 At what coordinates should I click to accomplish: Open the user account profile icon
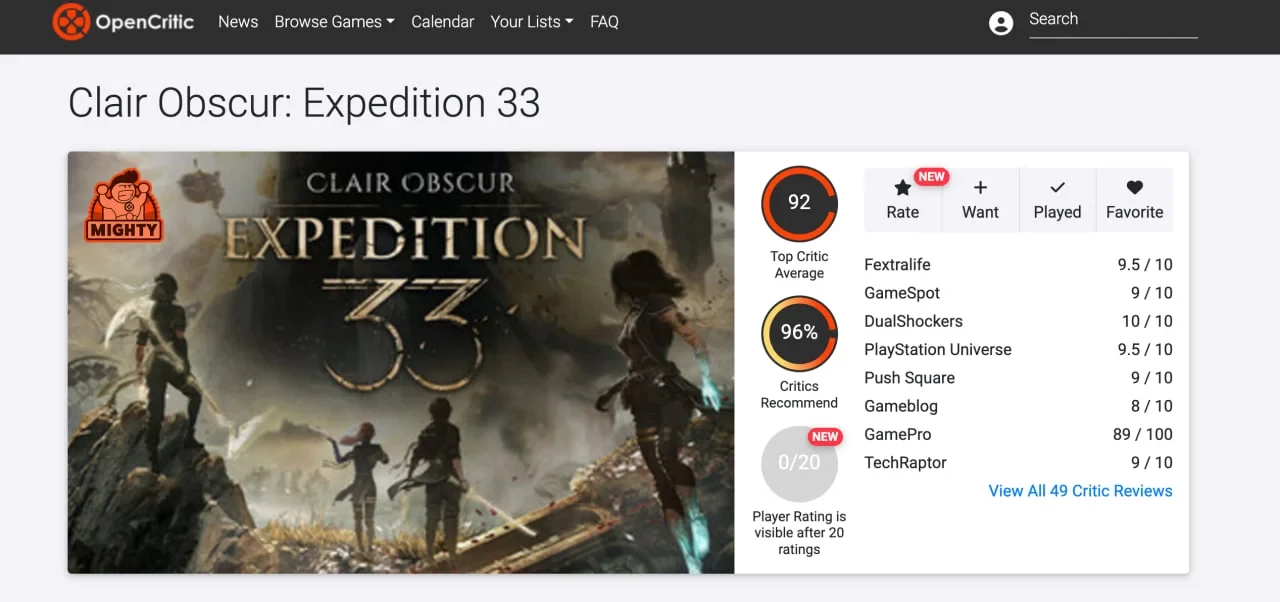coord(1000,23)
